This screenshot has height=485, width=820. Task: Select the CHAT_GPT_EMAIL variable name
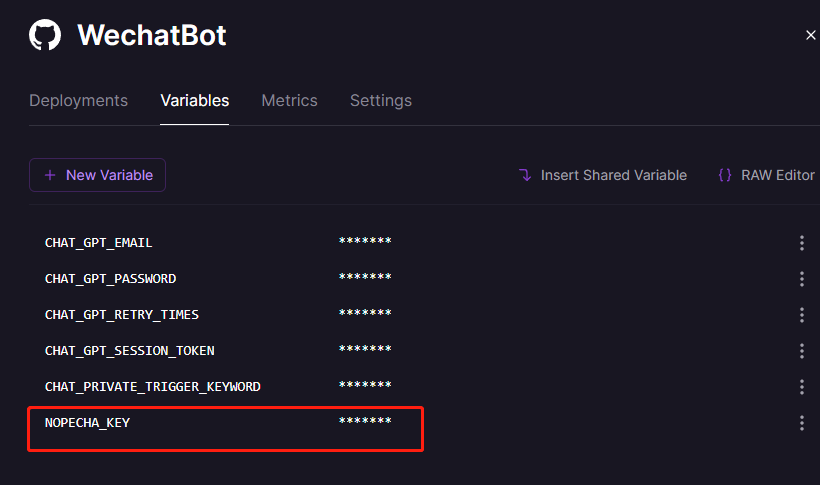(x=98, y=243)
